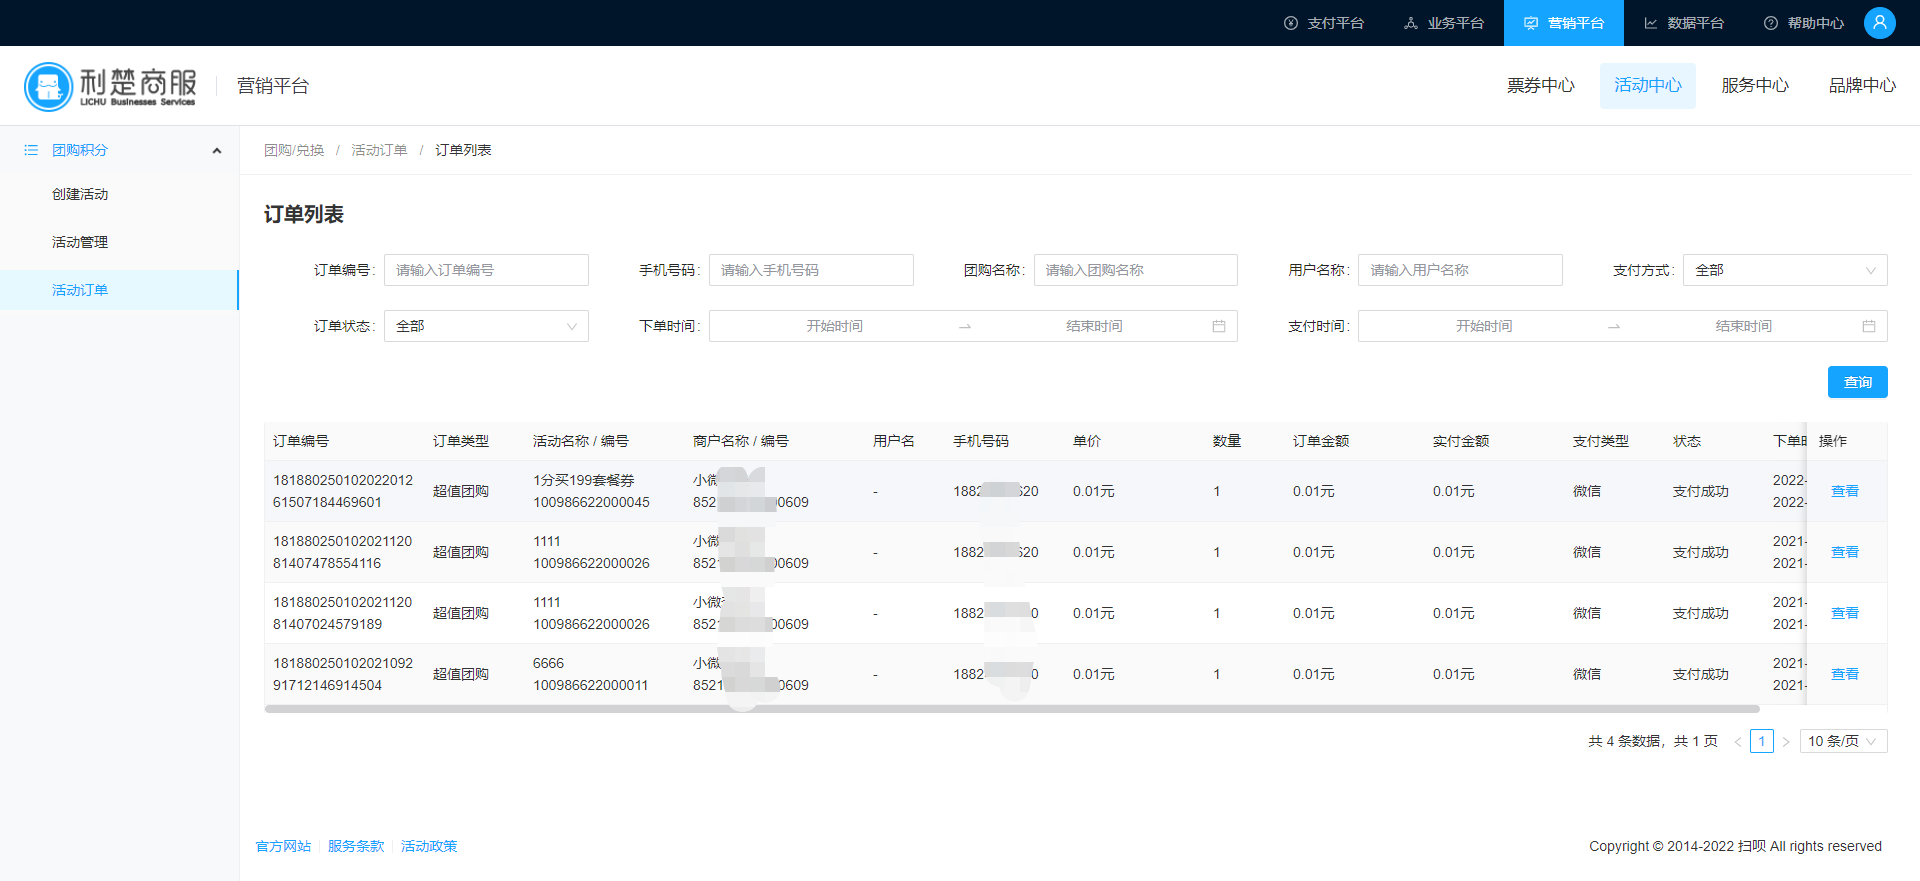Open 数据平台 in the top bar

(x=1684, y=23)
